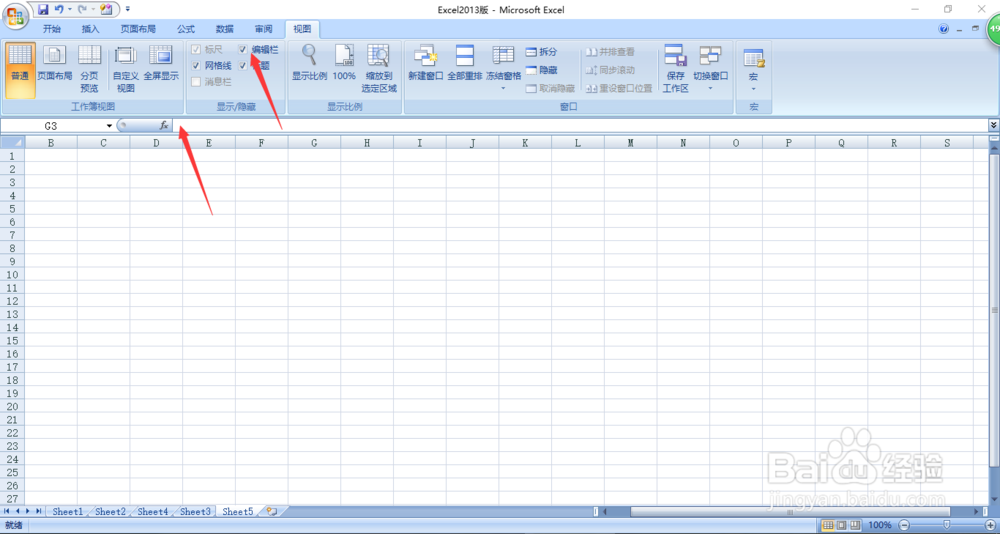Expand the 冻结窗格 freeze panes dropdown
The width and height of the screenshot is (1000, 534).
(x=503, y=88)
